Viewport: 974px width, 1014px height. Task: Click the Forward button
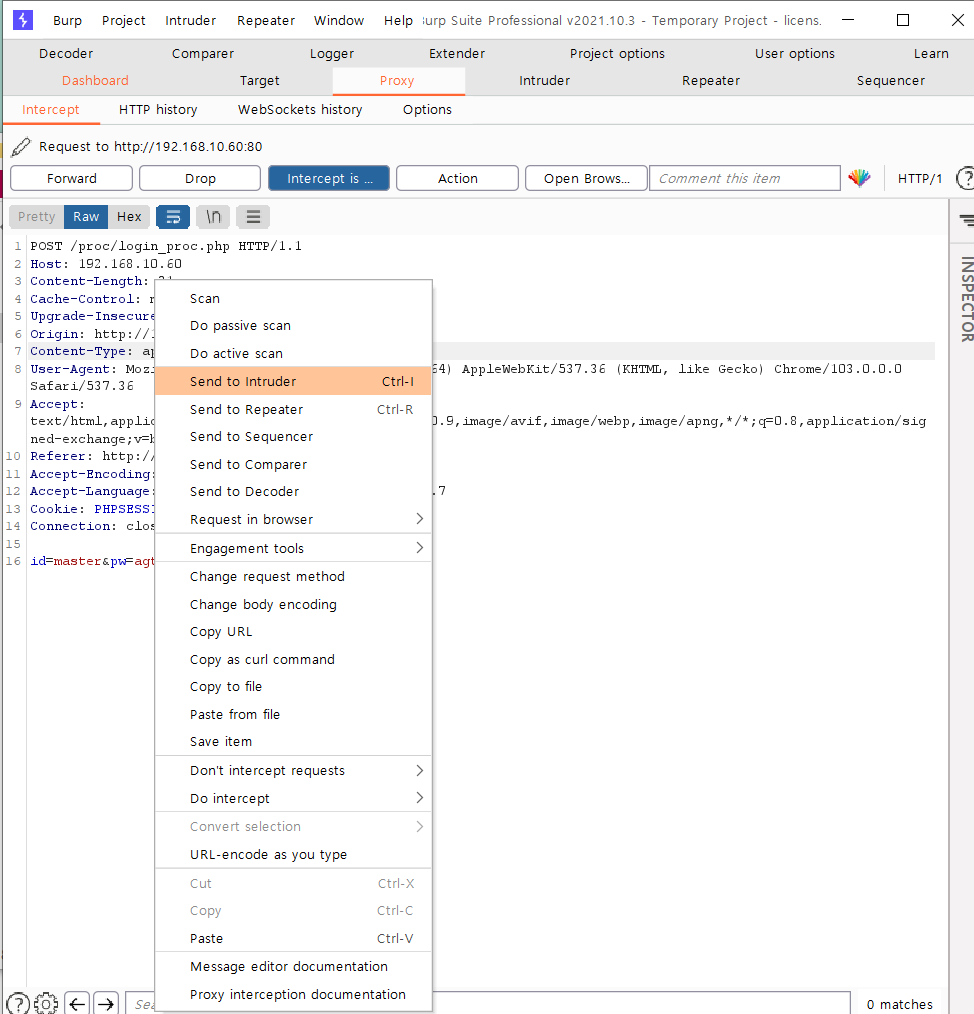tap(72, 178)
